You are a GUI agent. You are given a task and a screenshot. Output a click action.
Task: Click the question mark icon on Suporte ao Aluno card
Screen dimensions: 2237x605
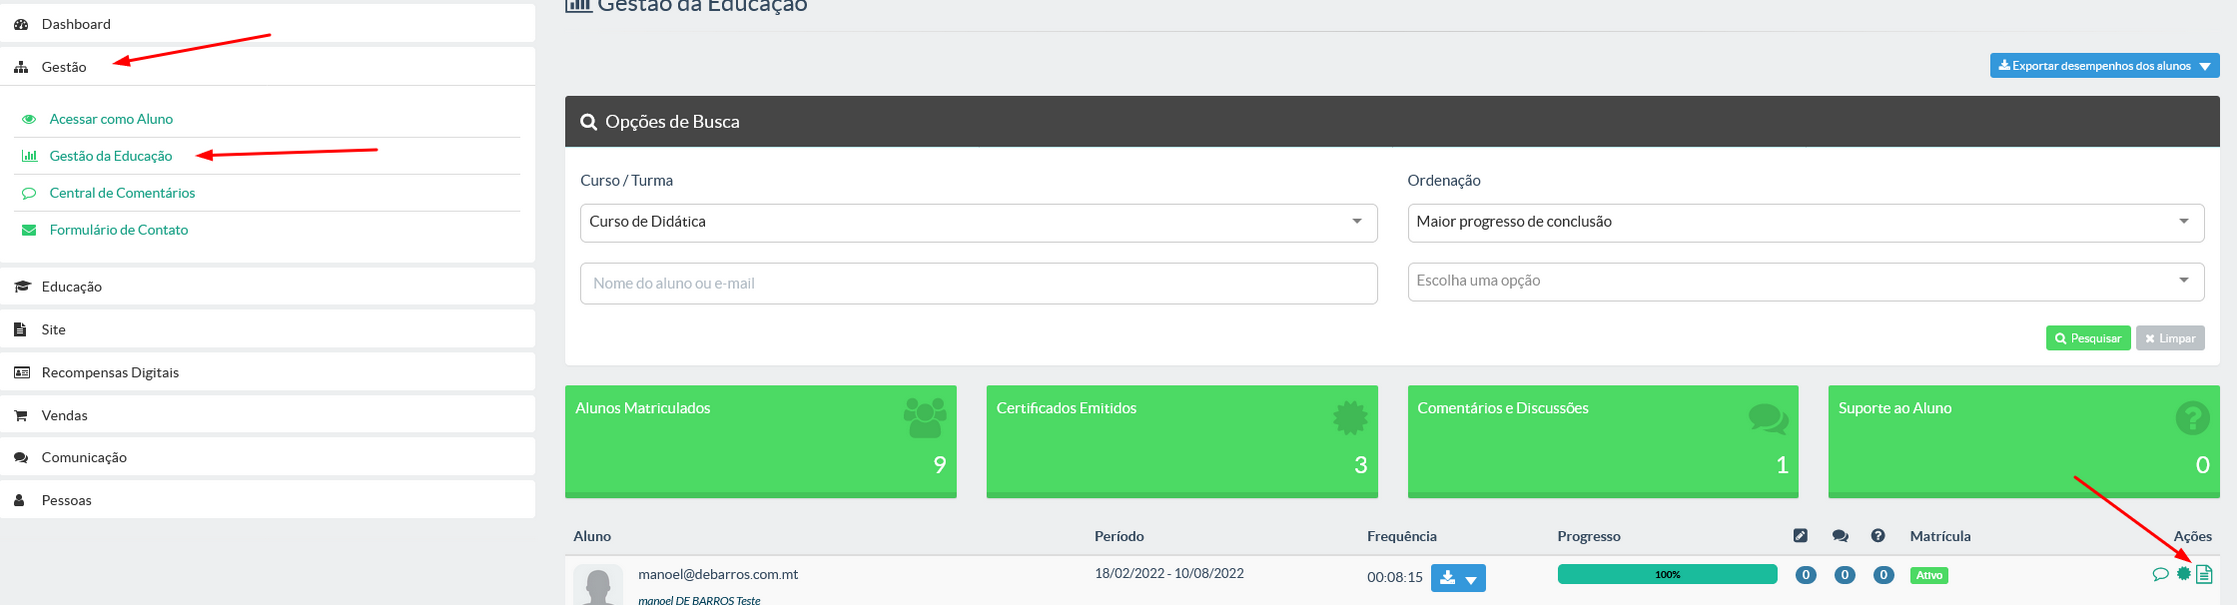(x=2192, y=417)
